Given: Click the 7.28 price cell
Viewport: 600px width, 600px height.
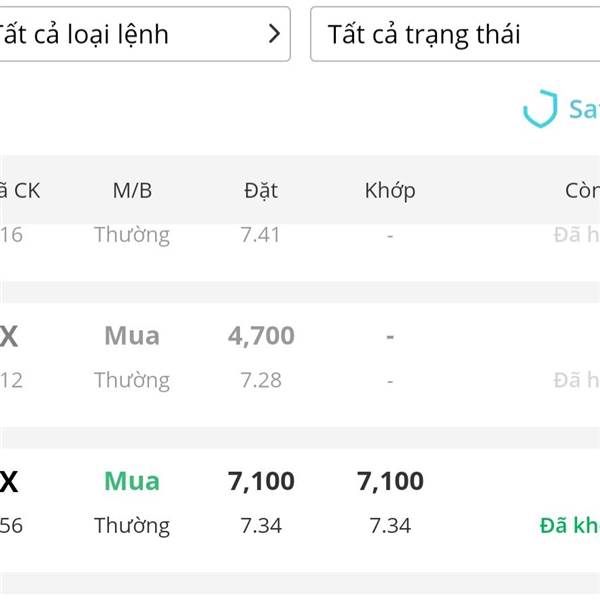Looking at the screenshot, I should click(x=261, y=380).
